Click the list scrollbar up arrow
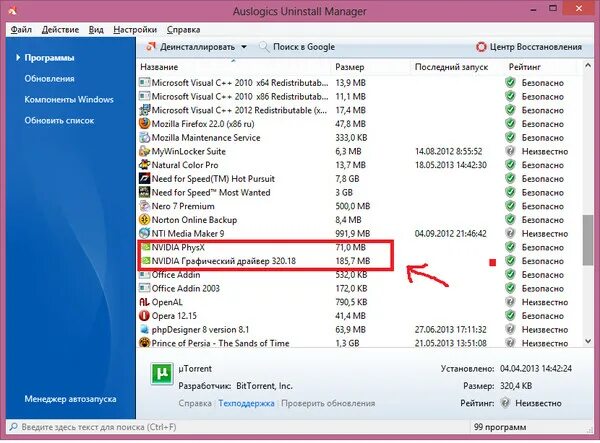Screen dimensions: 600x443 pyautogui.click(x=588, y=66)
